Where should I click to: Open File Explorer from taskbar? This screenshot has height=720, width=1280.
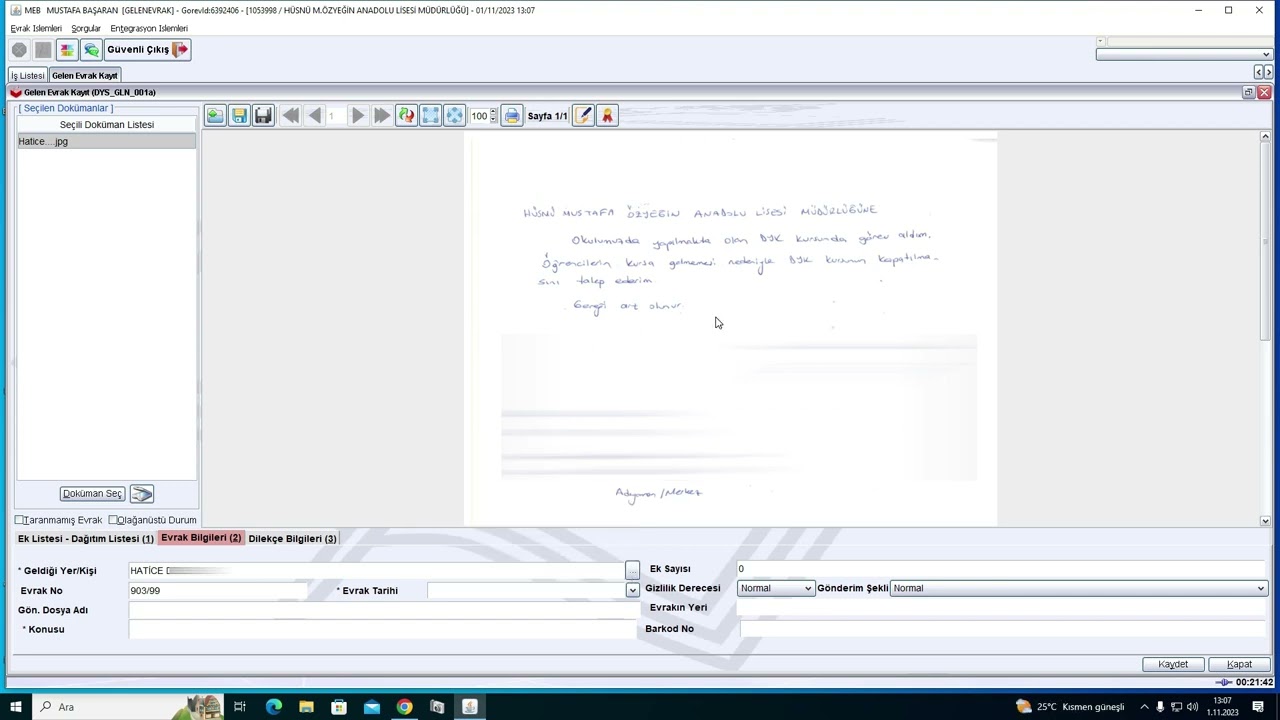click(306, 707)
